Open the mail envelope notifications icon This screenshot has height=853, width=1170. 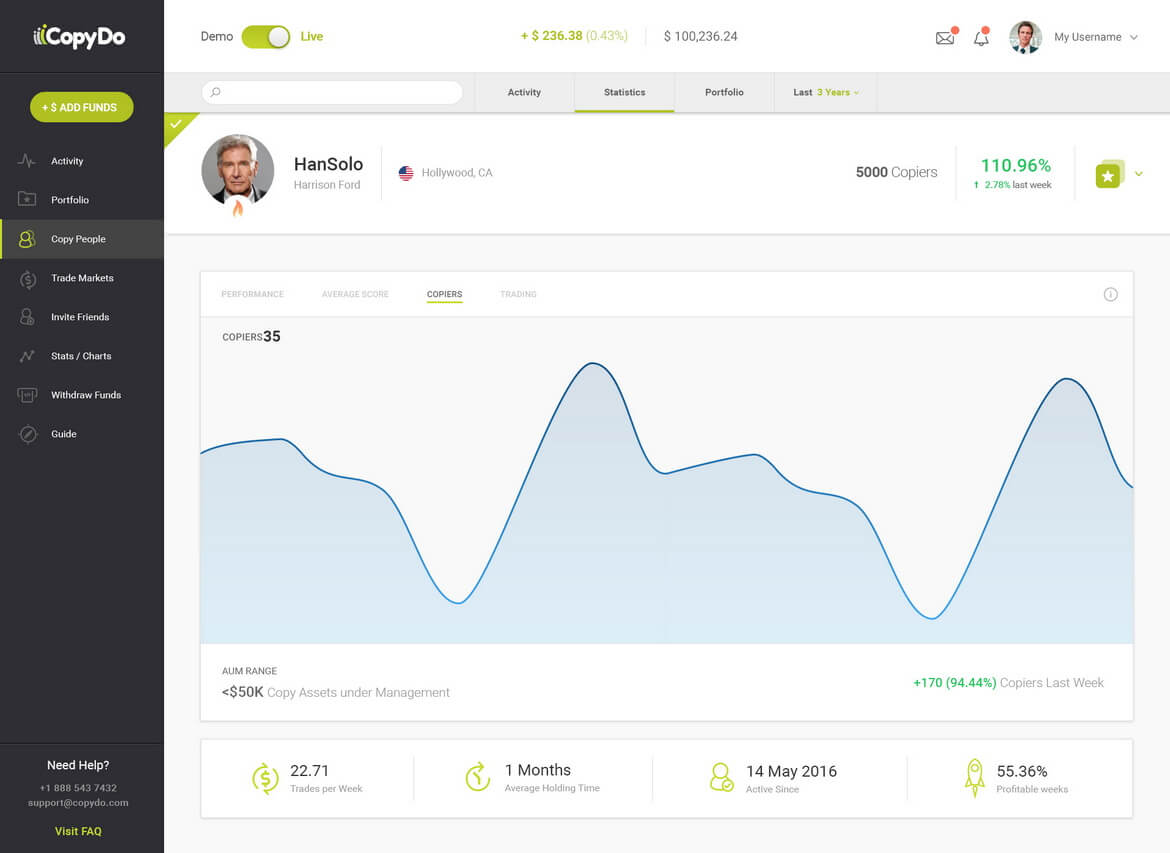945,37
